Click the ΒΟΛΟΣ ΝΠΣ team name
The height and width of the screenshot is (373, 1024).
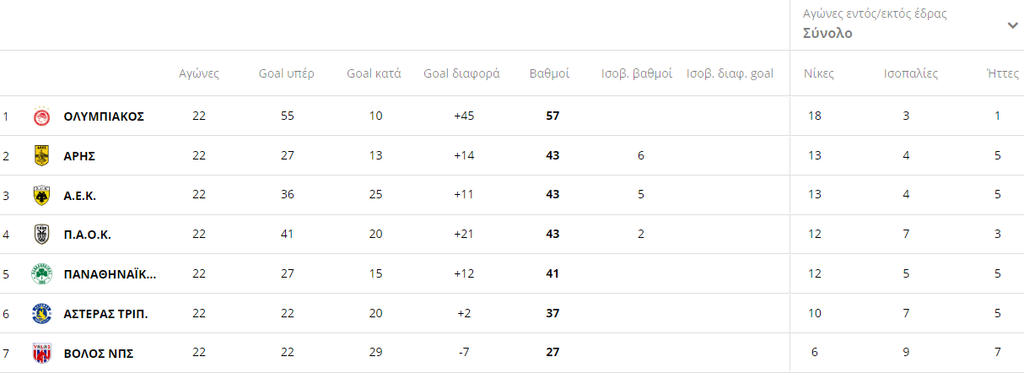(99, 353)
